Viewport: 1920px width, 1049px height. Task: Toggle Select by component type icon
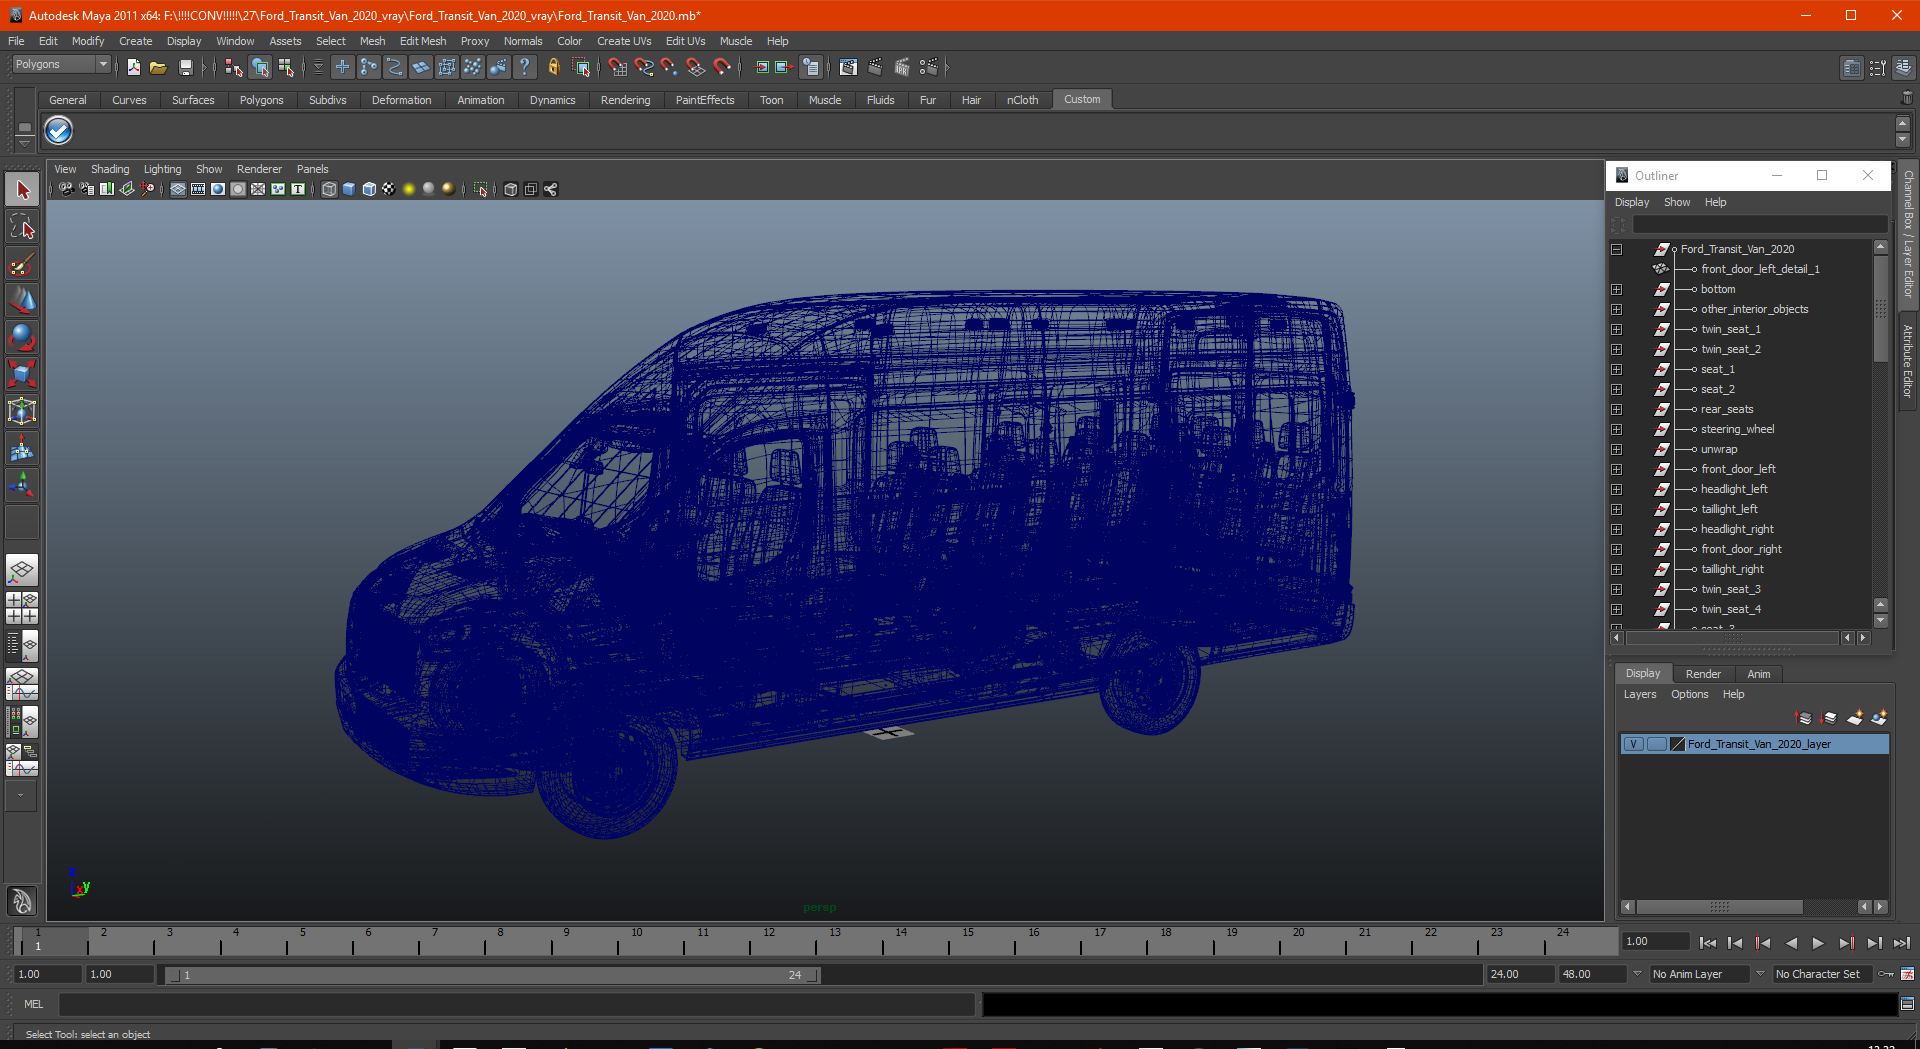(286, 67)
